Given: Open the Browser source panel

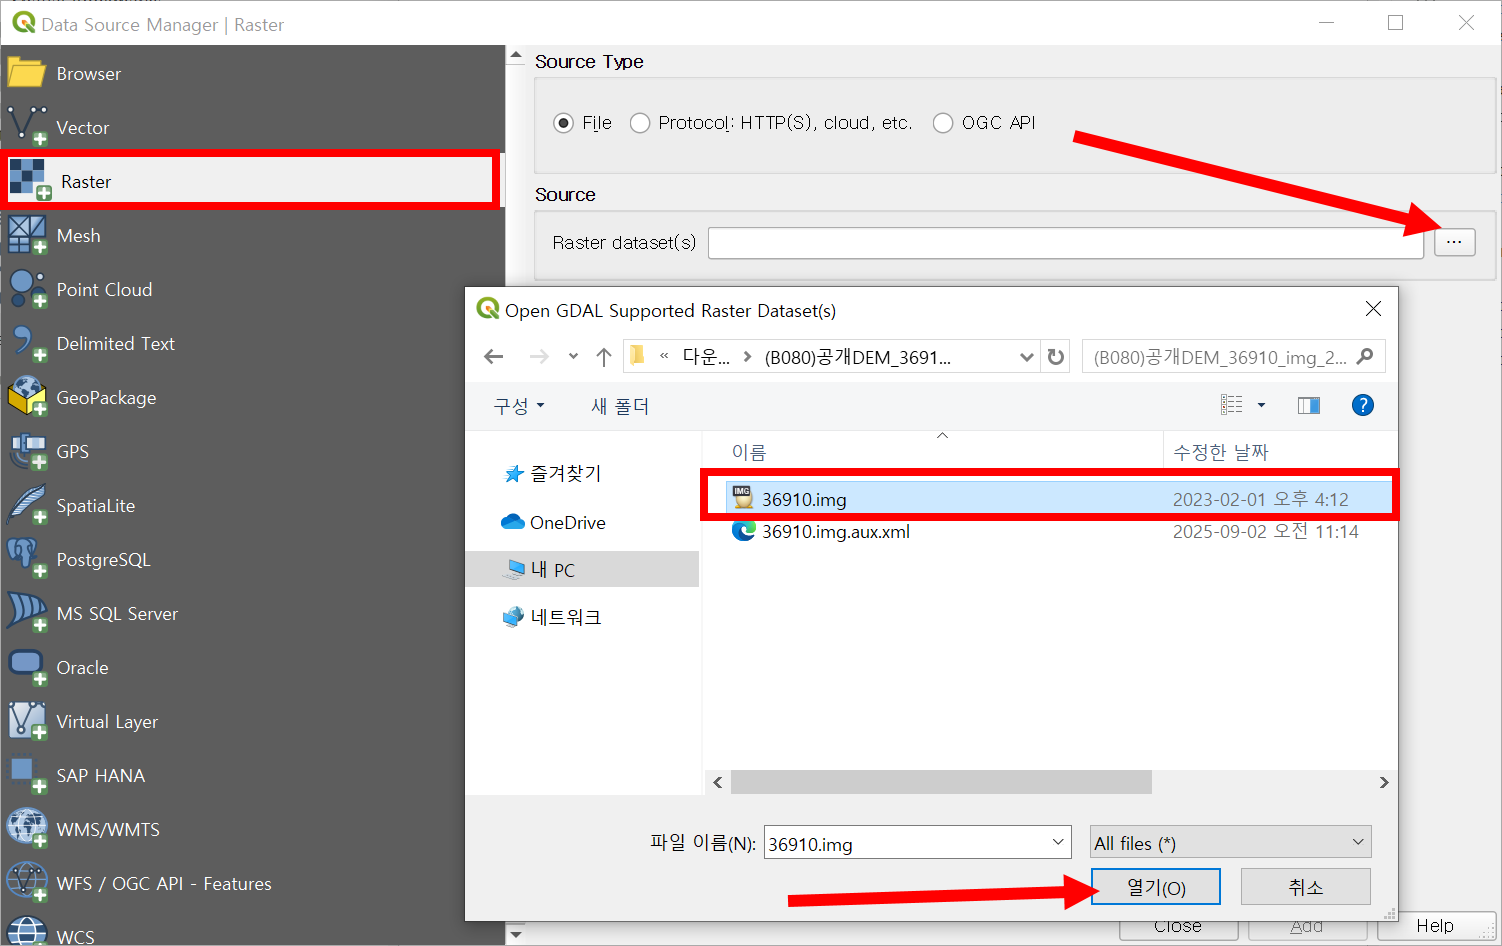Looking at the screenshot, I should pyautogui.click(x=250, y=73).
